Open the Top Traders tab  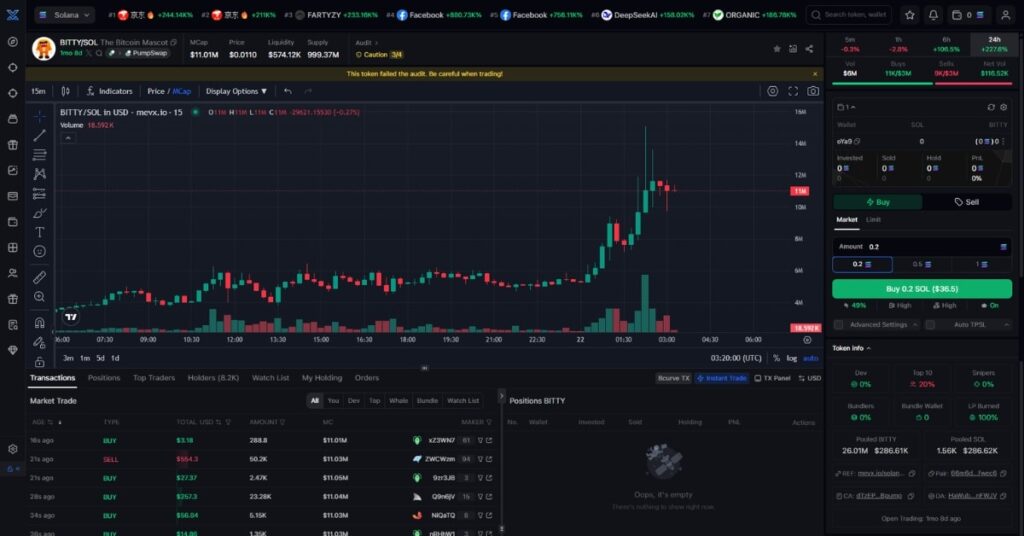[x=154, y=378]
